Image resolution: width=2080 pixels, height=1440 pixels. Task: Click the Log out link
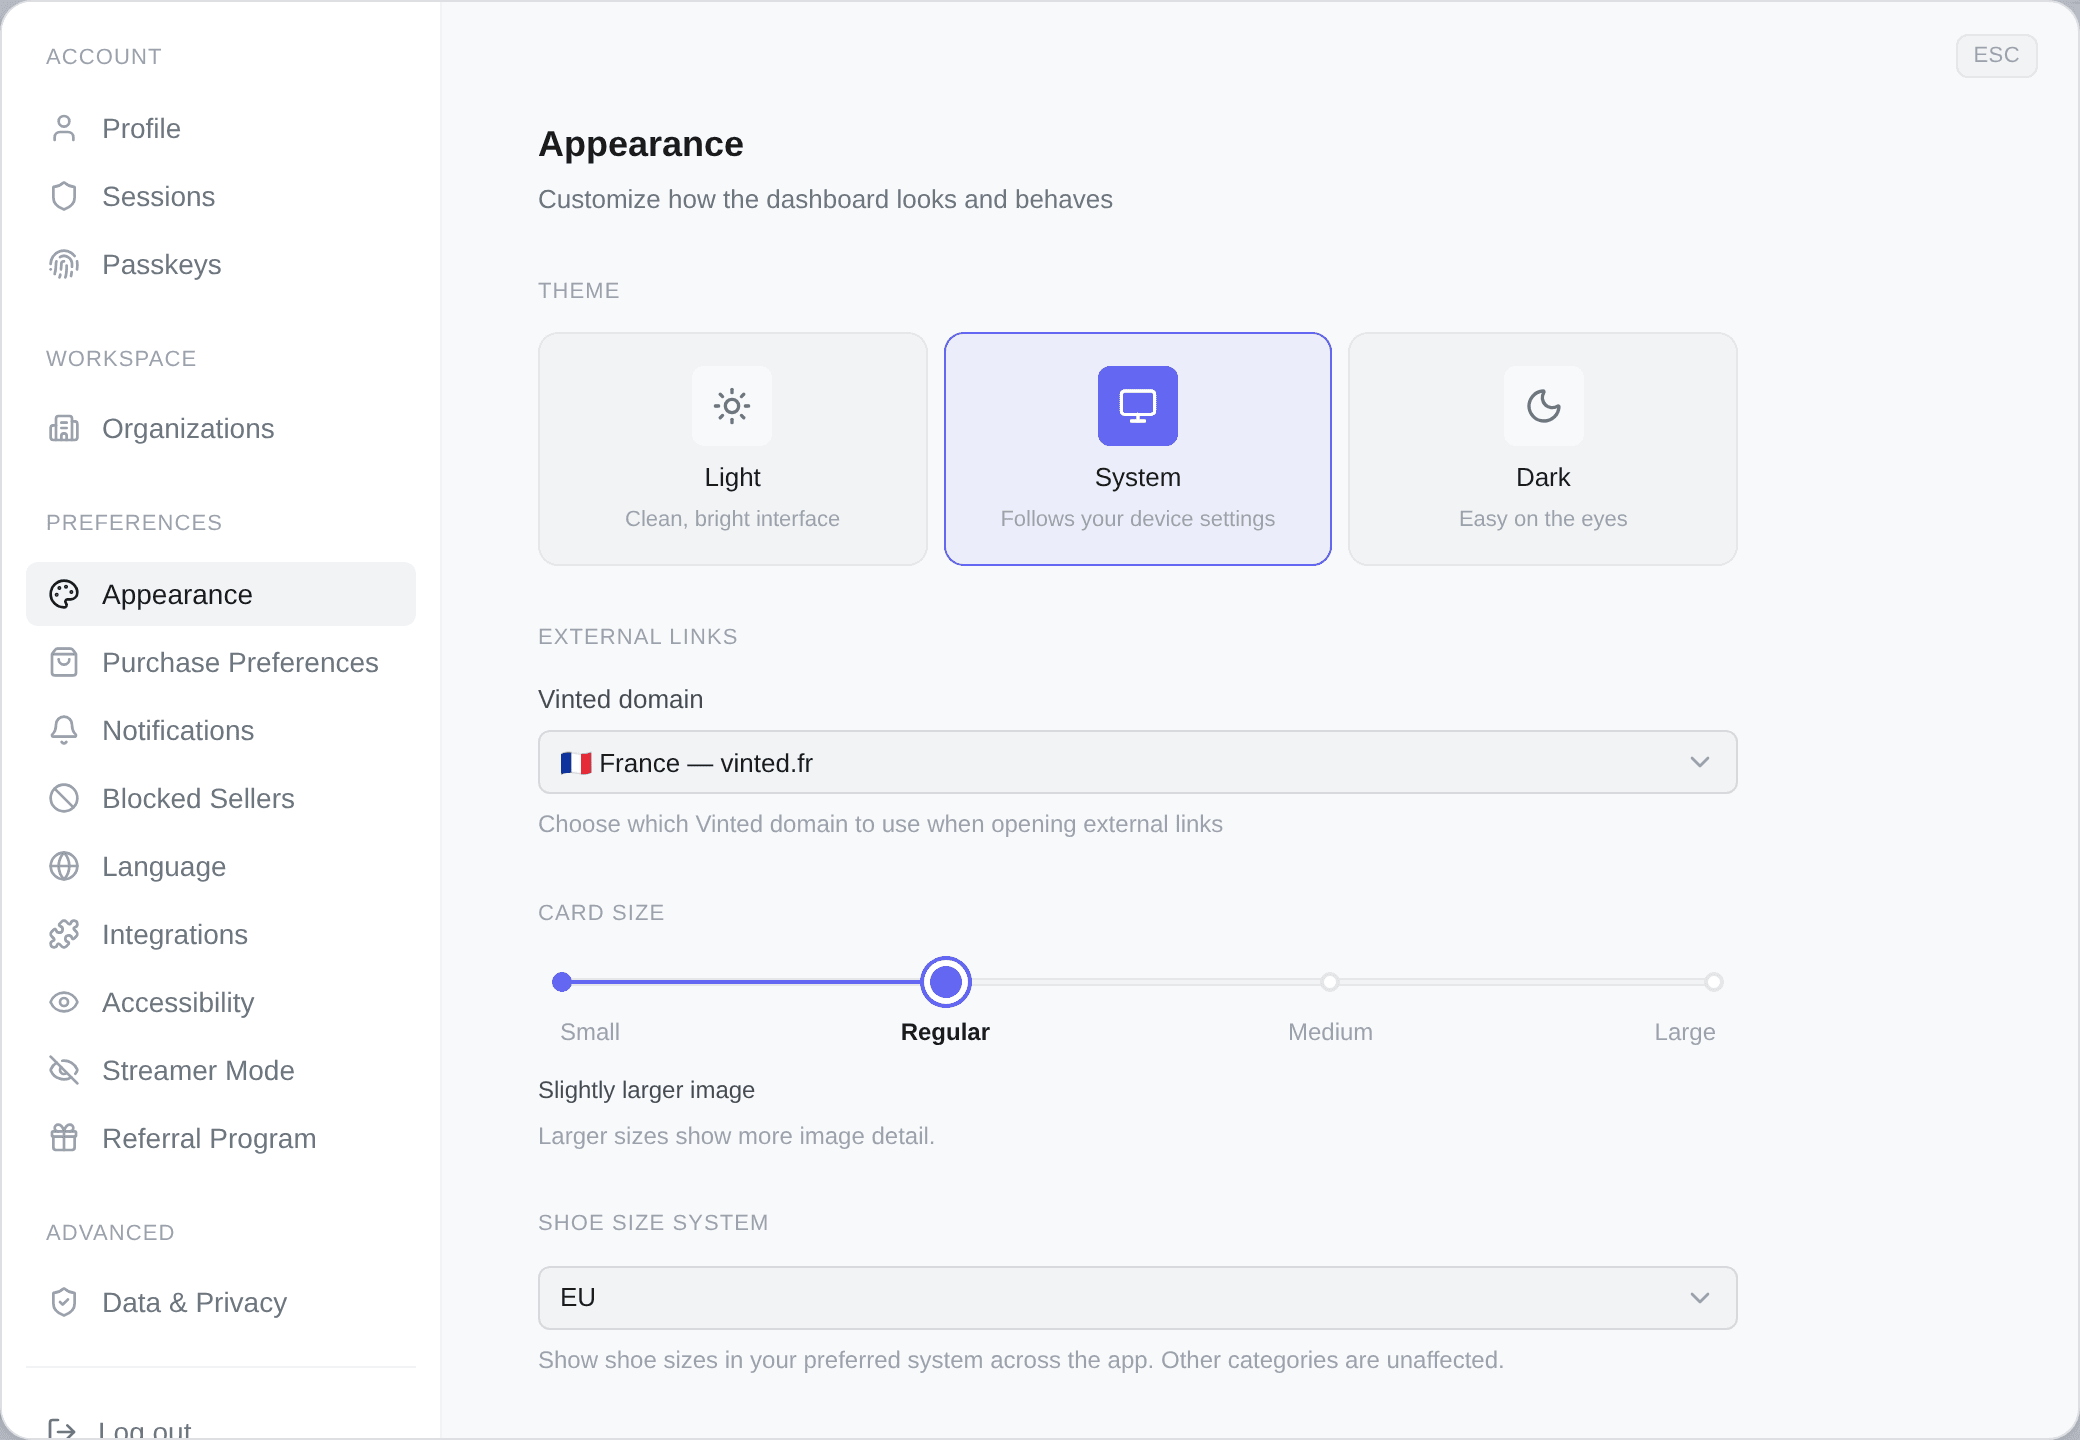pos(145,1430)
